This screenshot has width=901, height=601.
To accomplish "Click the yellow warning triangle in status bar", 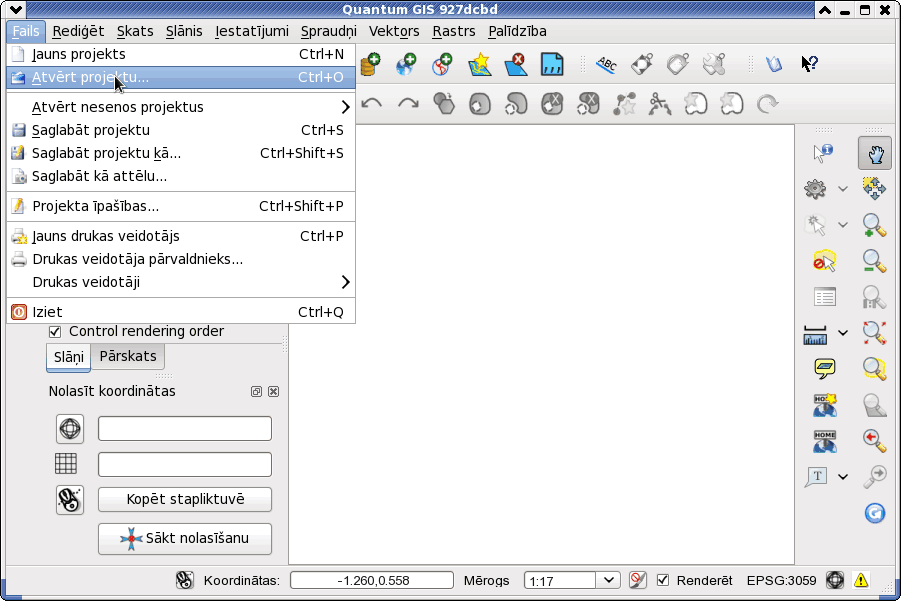I will click(x=861, y=580).
